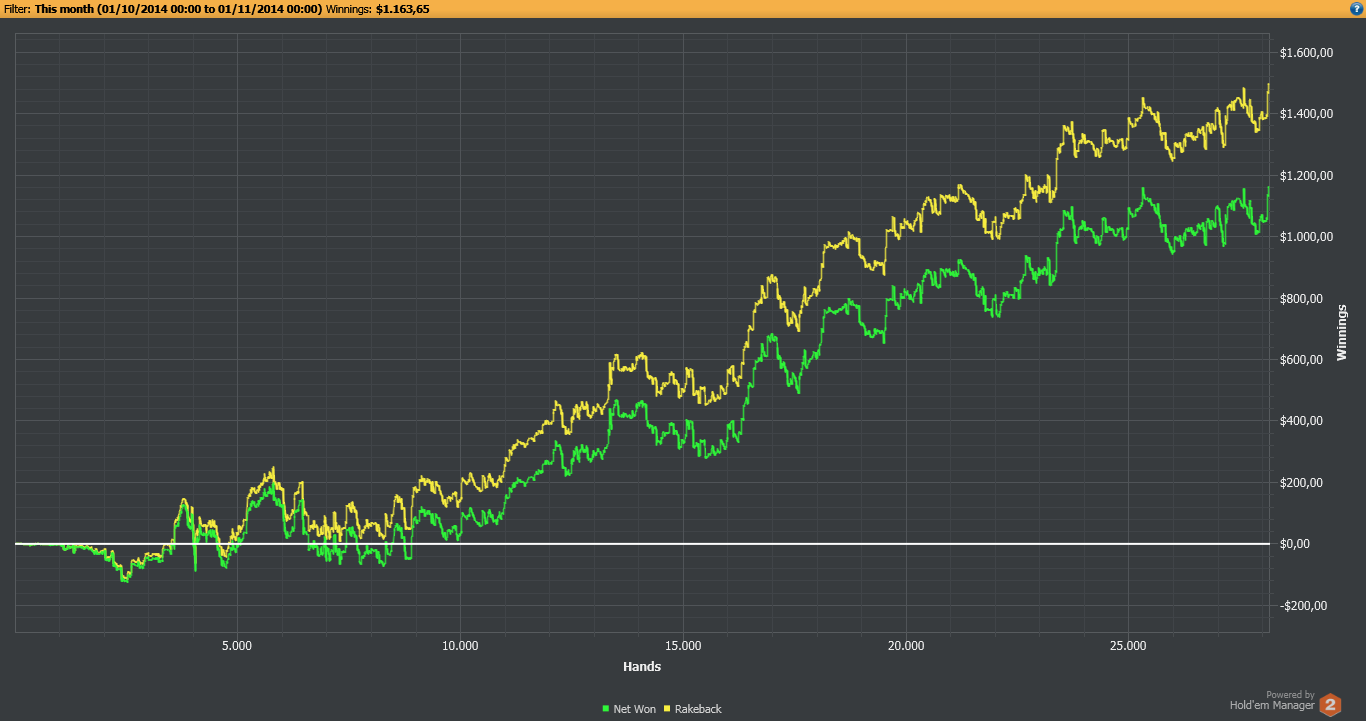Click the 10.000 hands axis label
The width and height of the screenshot is (1366, 721).
pyautogui.click(x=459, y=645)
